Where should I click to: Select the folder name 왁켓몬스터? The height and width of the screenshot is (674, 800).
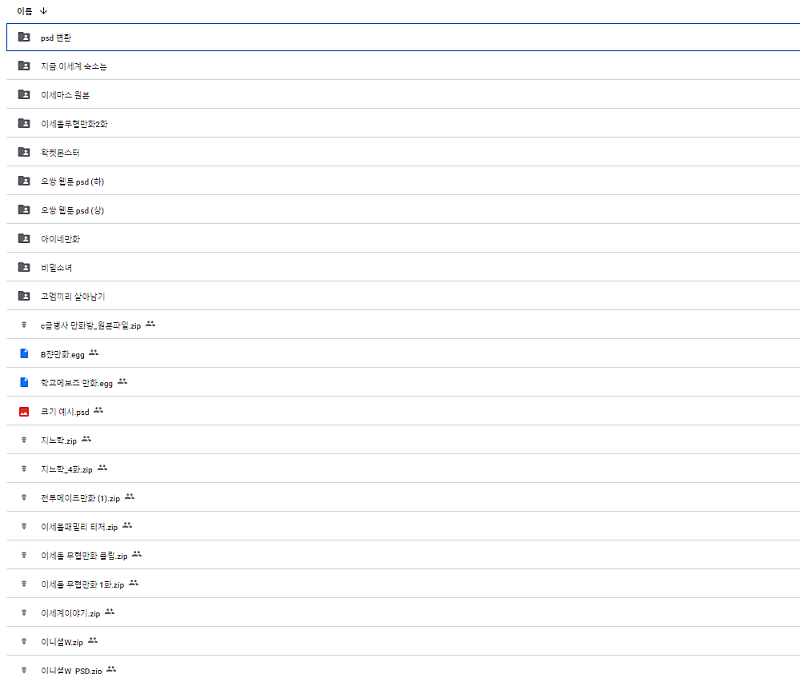[60, 153]
